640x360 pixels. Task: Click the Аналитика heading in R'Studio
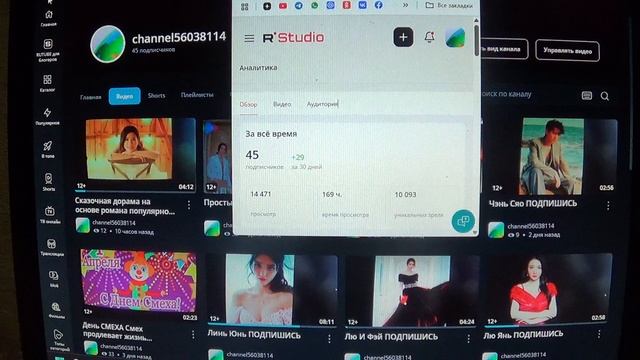click(x=258, y=68)
